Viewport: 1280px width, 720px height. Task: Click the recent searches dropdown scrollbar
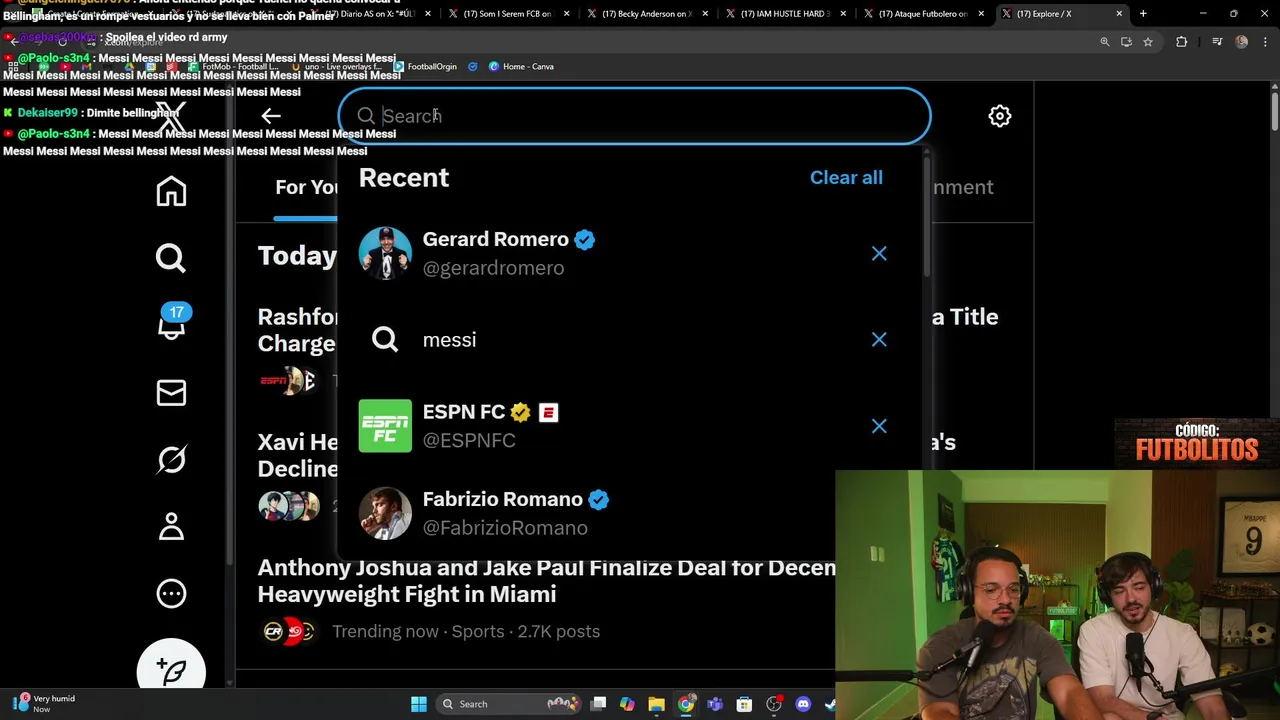pyautogui.click(x=926, y=215)
